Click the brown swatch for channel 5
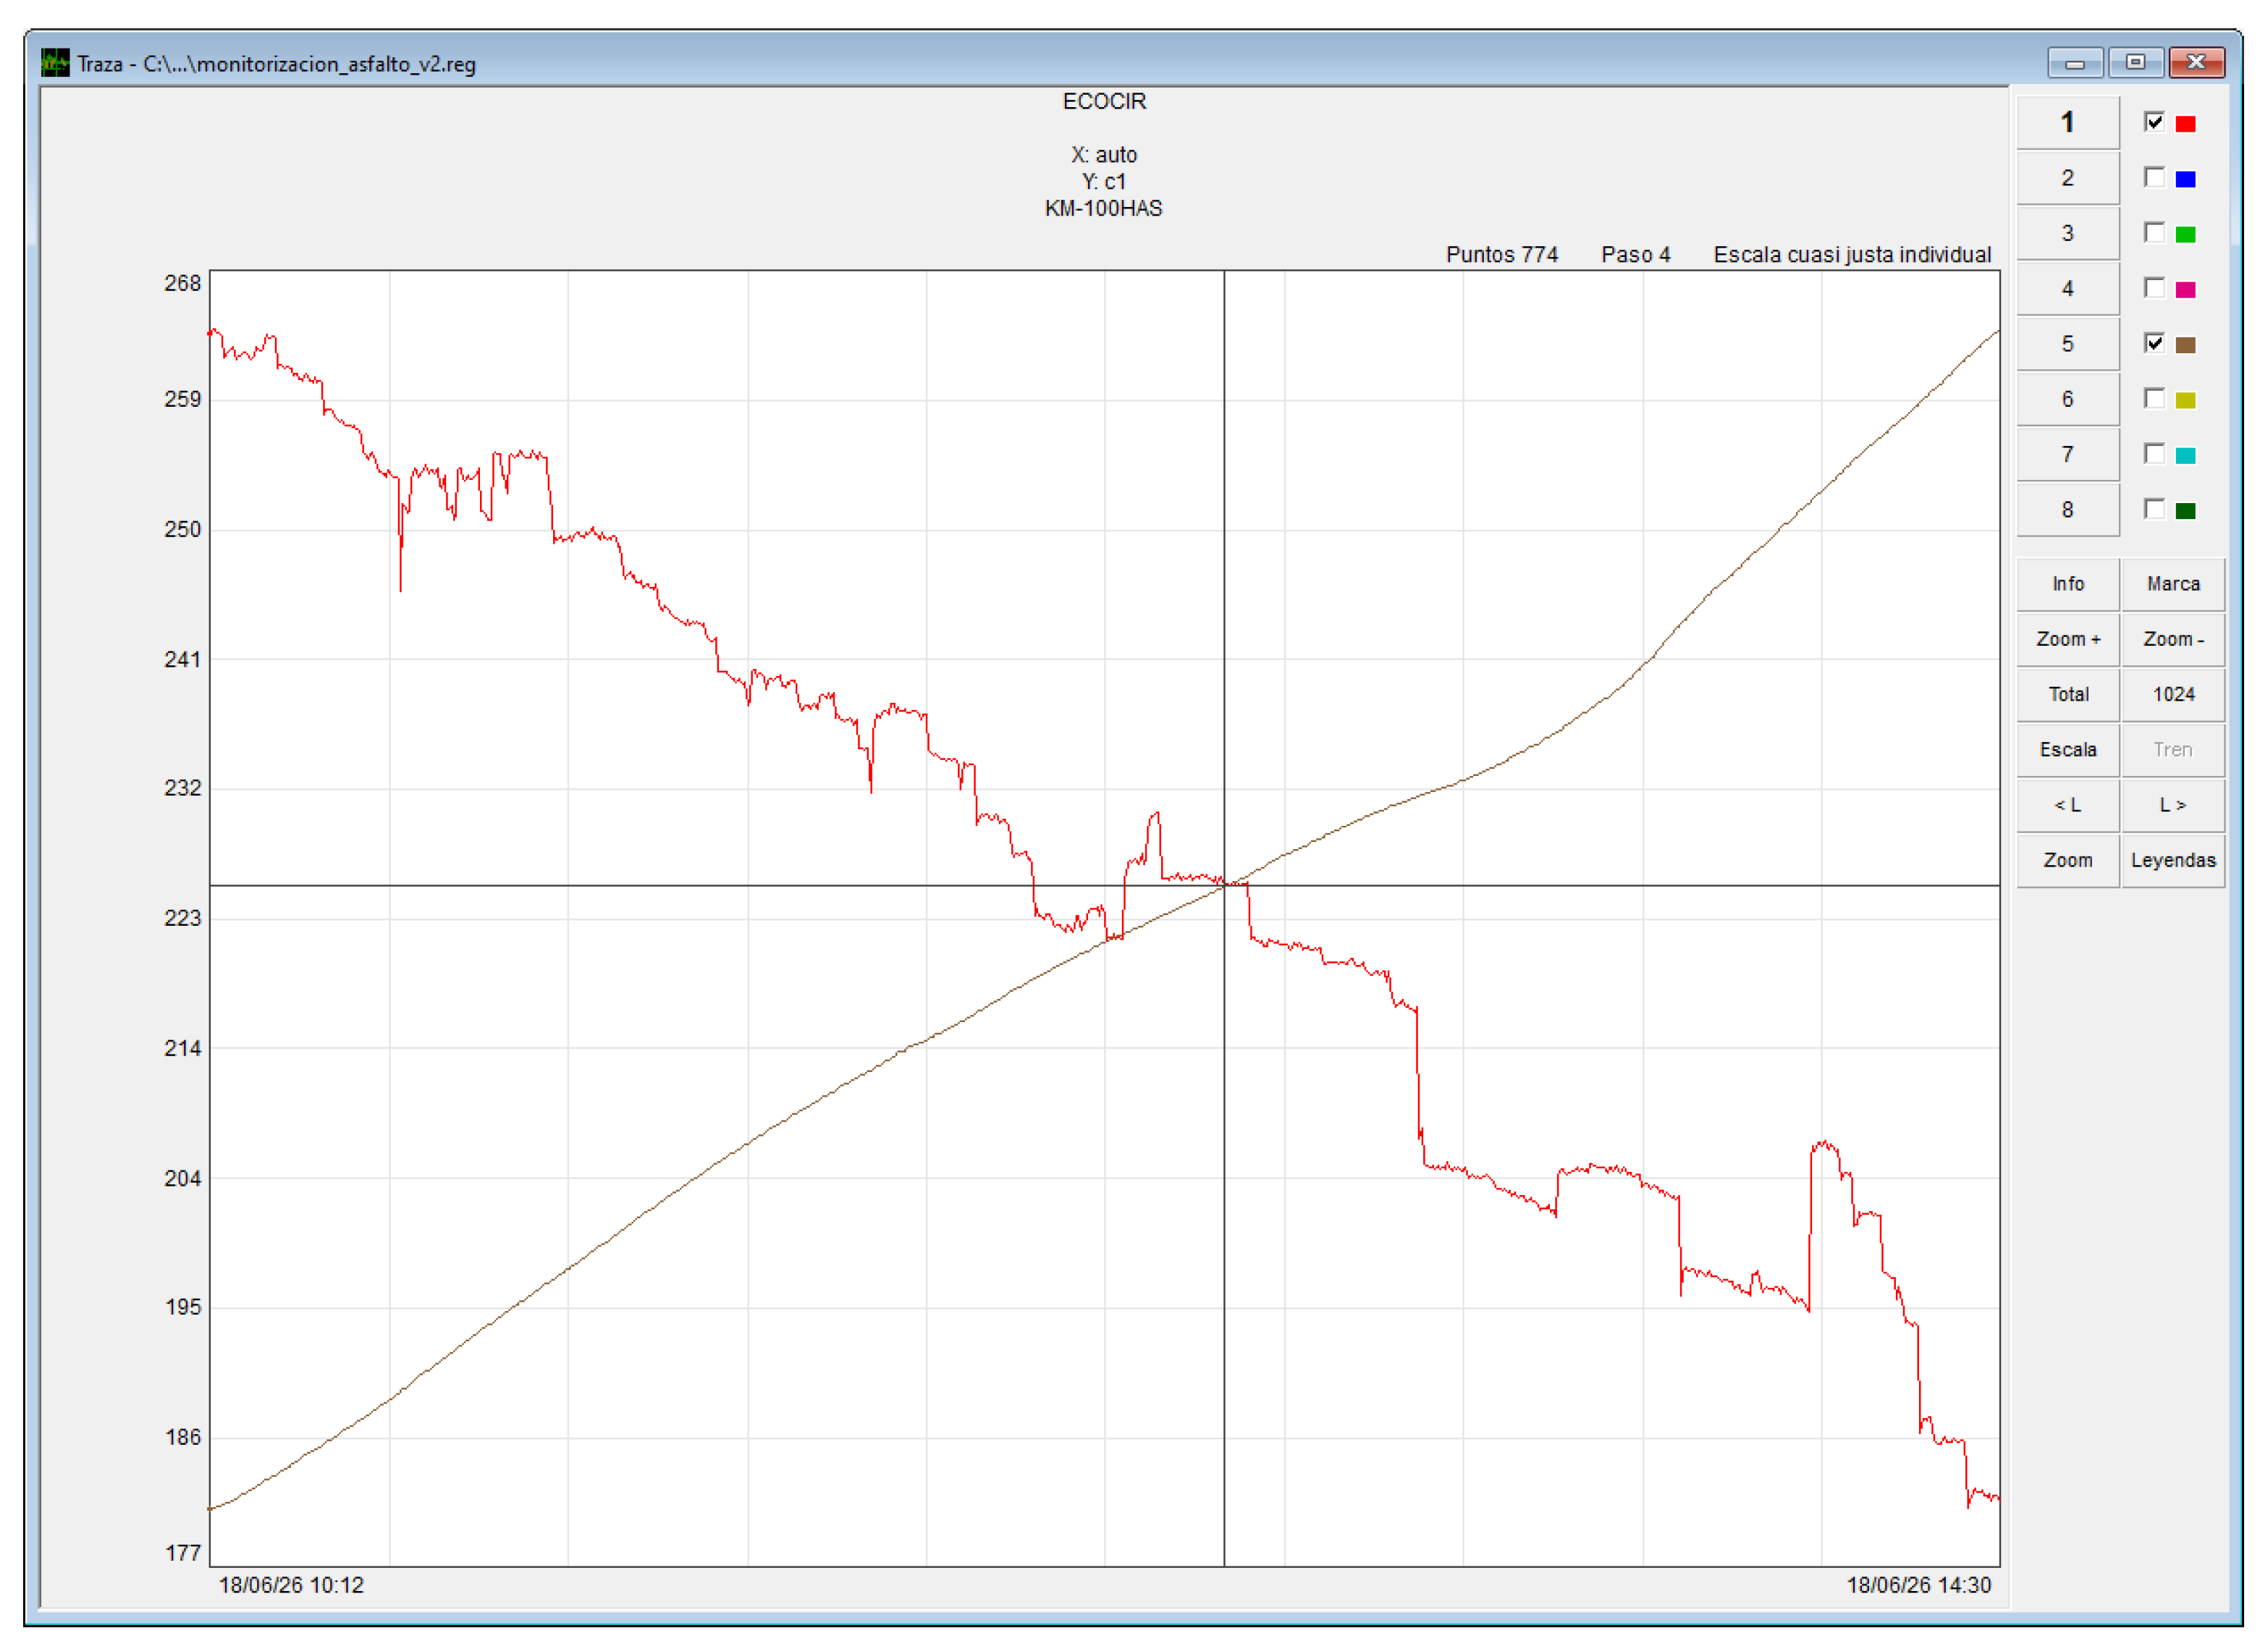The height and width of the screenshot is (1649, 2268). tap(2186, 345)
